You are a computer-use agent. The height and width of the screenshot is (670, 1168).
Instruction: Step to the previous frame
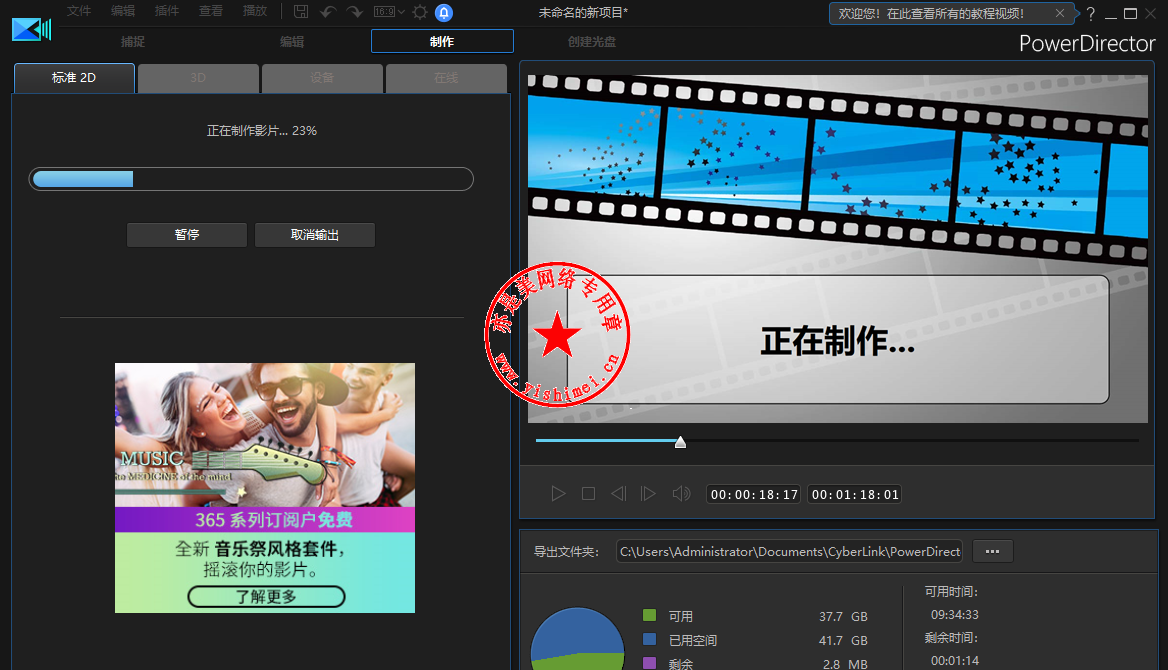618,493
